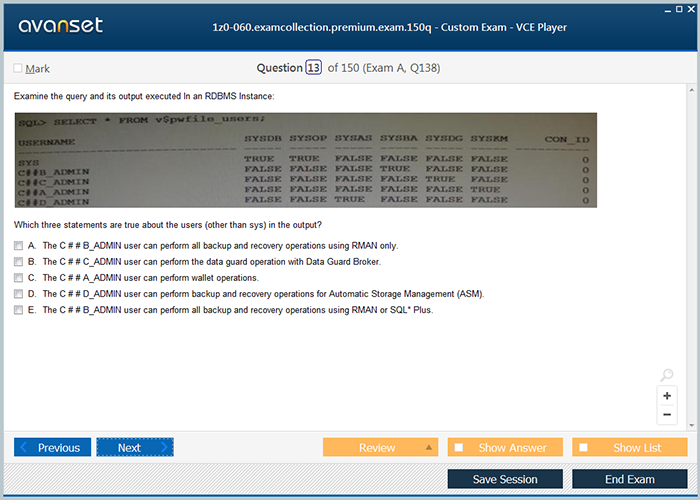The image size is (700, 500).
Task: Click answer text ending 'RMAN or SQL* Plus.'
Action: click(x=238, y=310)
